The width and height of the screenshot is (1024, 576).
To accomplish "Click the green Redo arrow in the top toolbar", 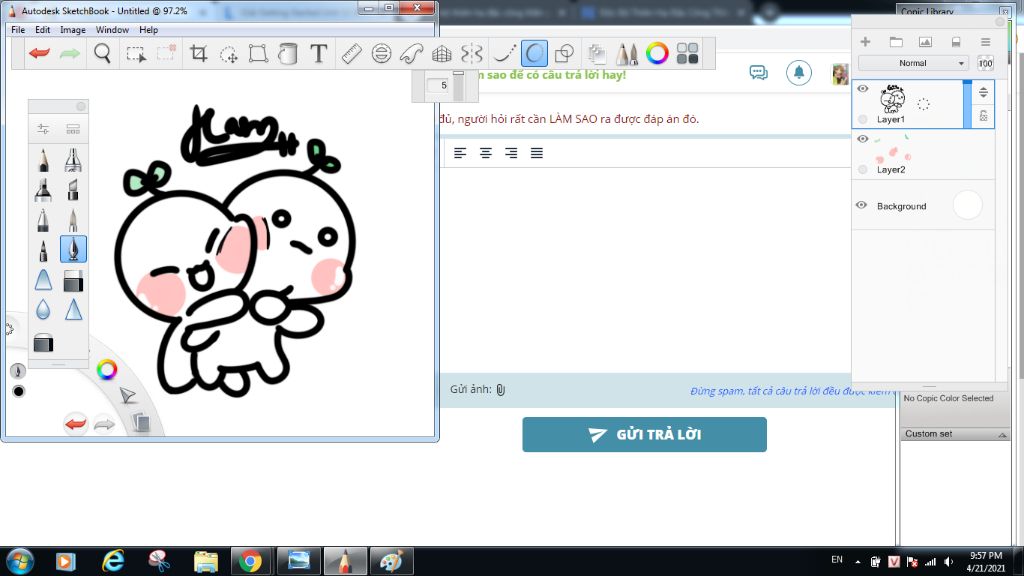I will click(x=69, y=54).
